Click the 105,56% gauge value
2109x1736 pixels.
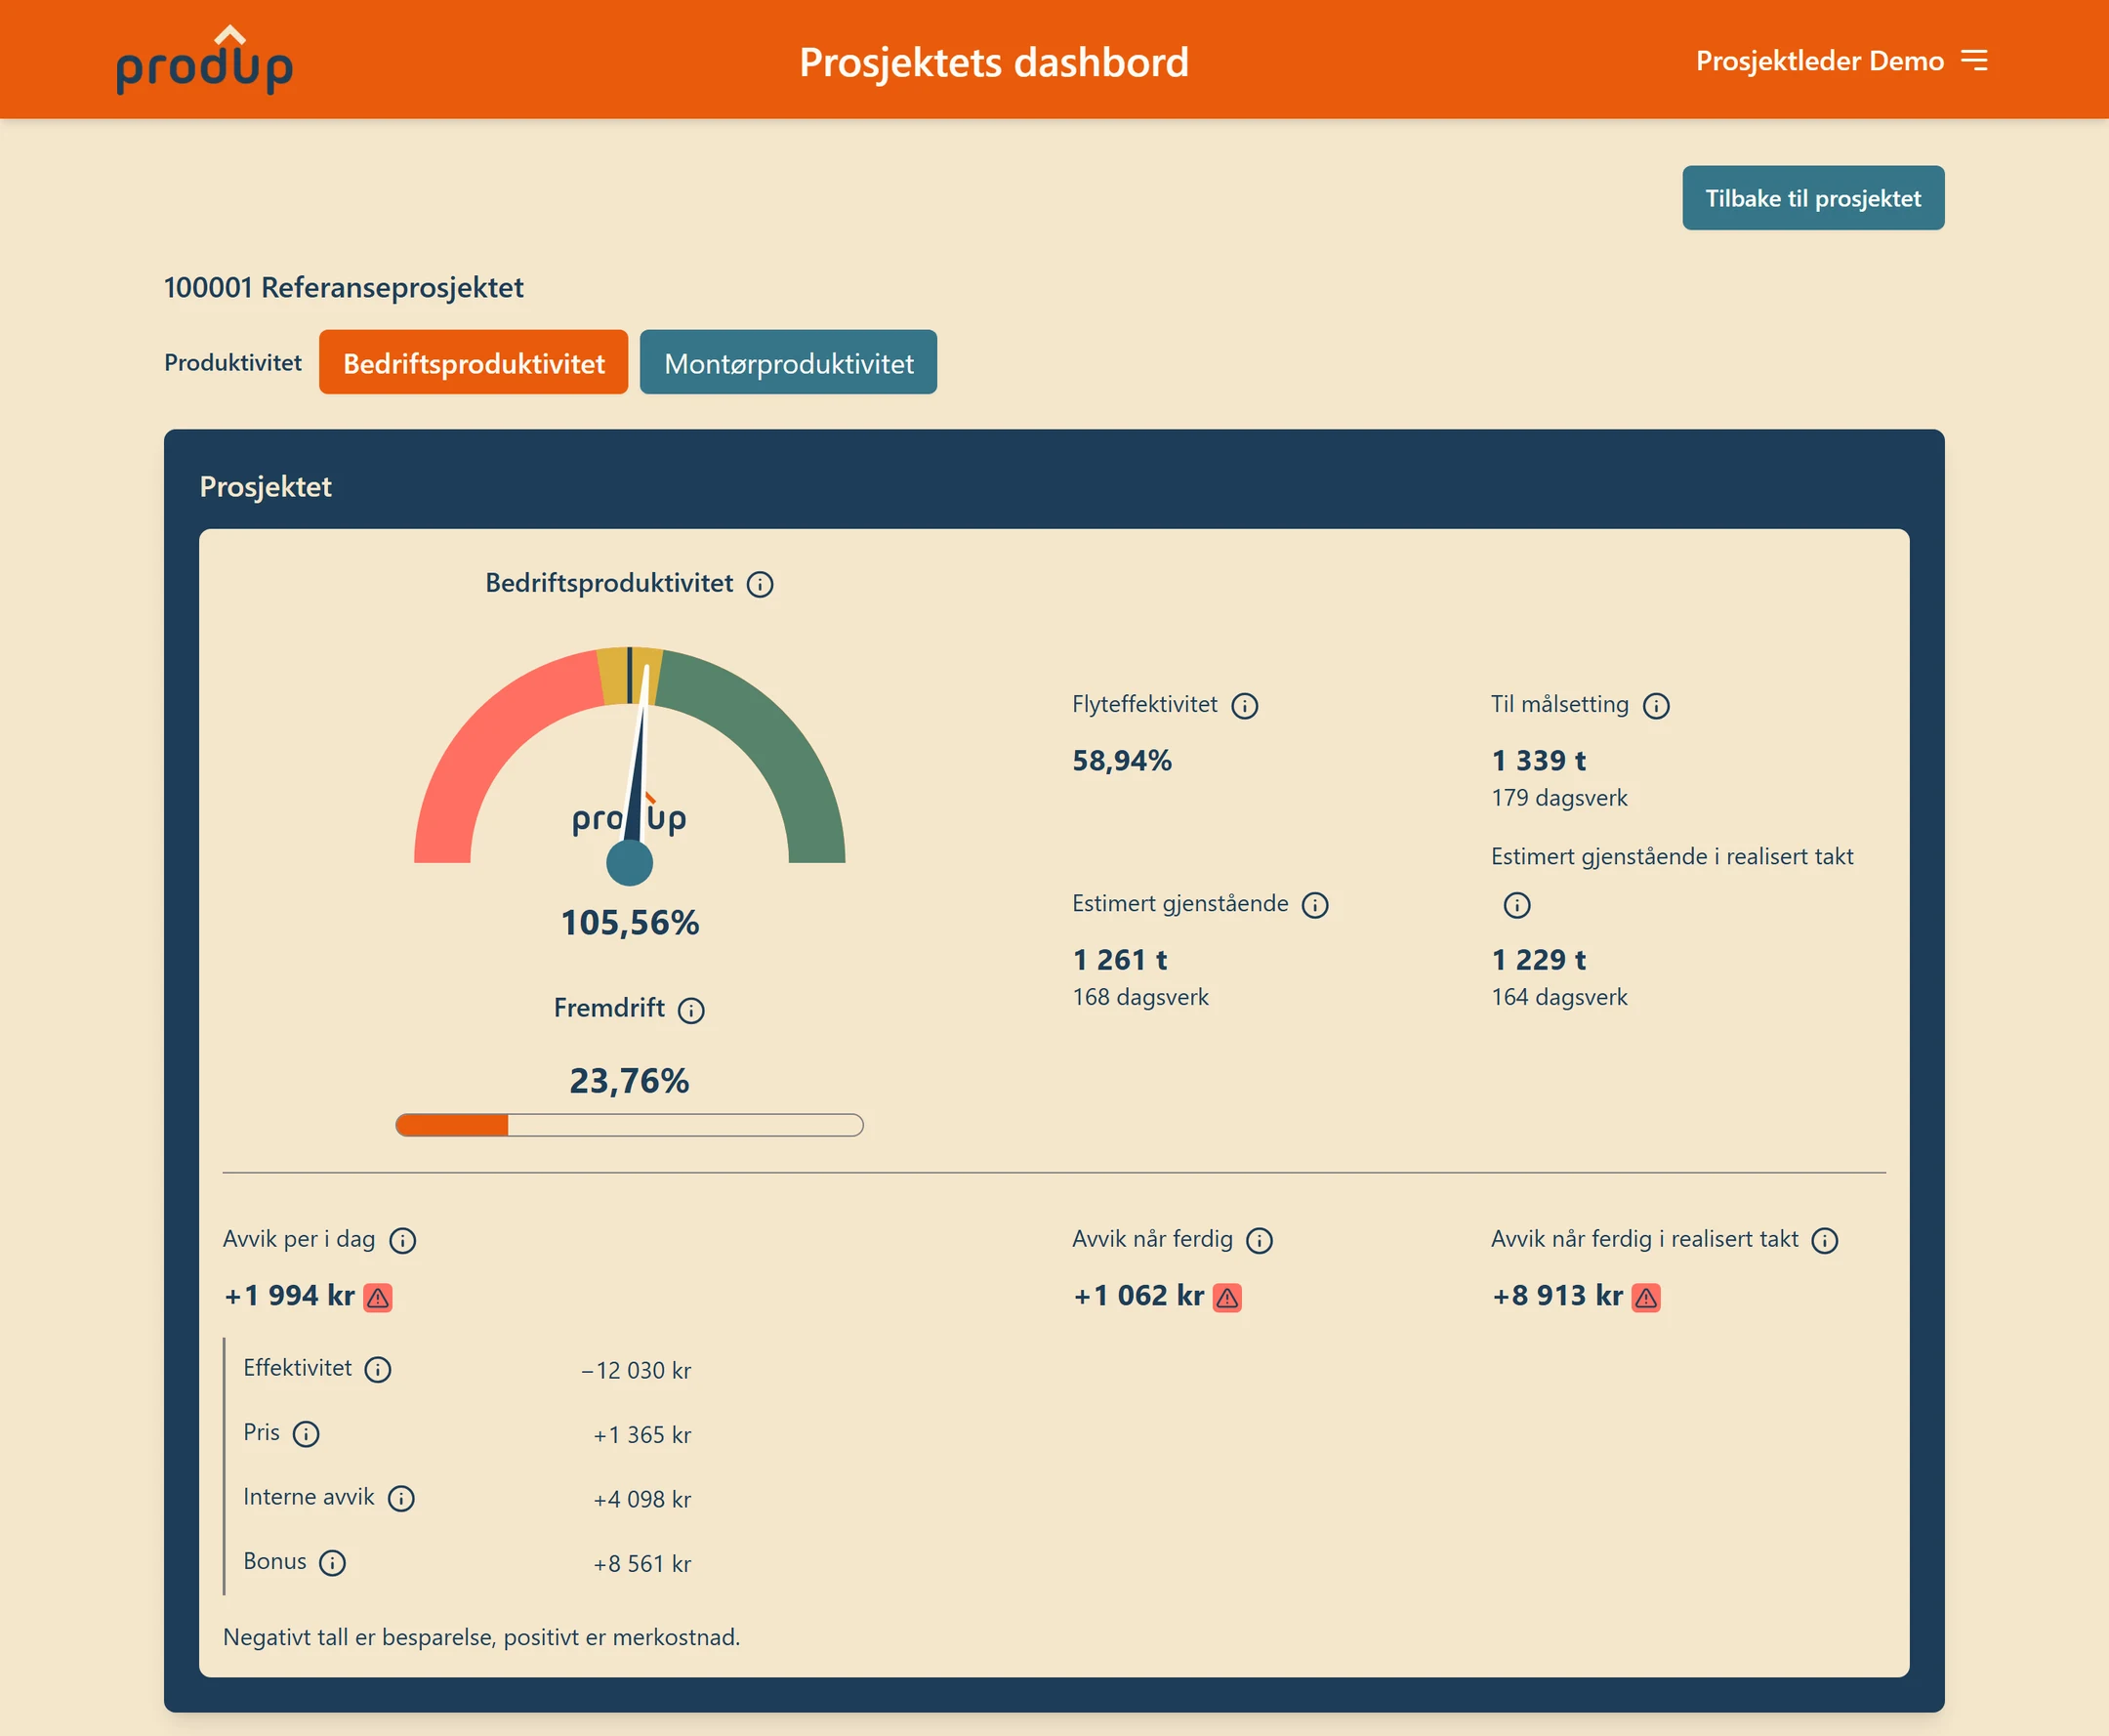click(x=630, y=922)
